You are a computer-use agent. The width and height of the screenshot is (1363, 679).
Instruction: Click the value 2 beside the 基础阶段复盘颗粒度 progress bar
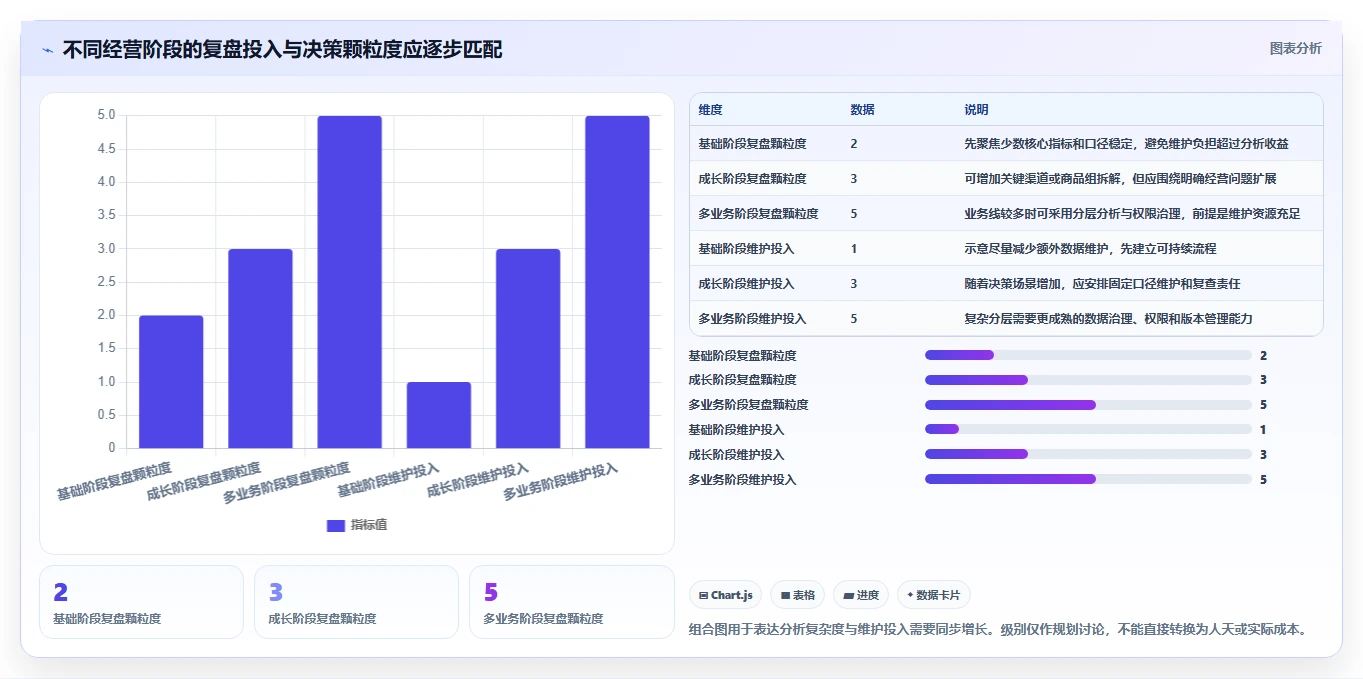(x=1263, y=355)
